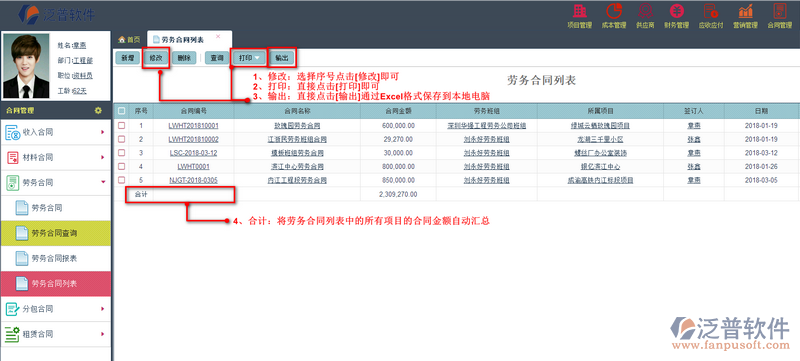Open 模板班组劳务合同 contract name link
The image size is (800, 361).
(297, 153)
